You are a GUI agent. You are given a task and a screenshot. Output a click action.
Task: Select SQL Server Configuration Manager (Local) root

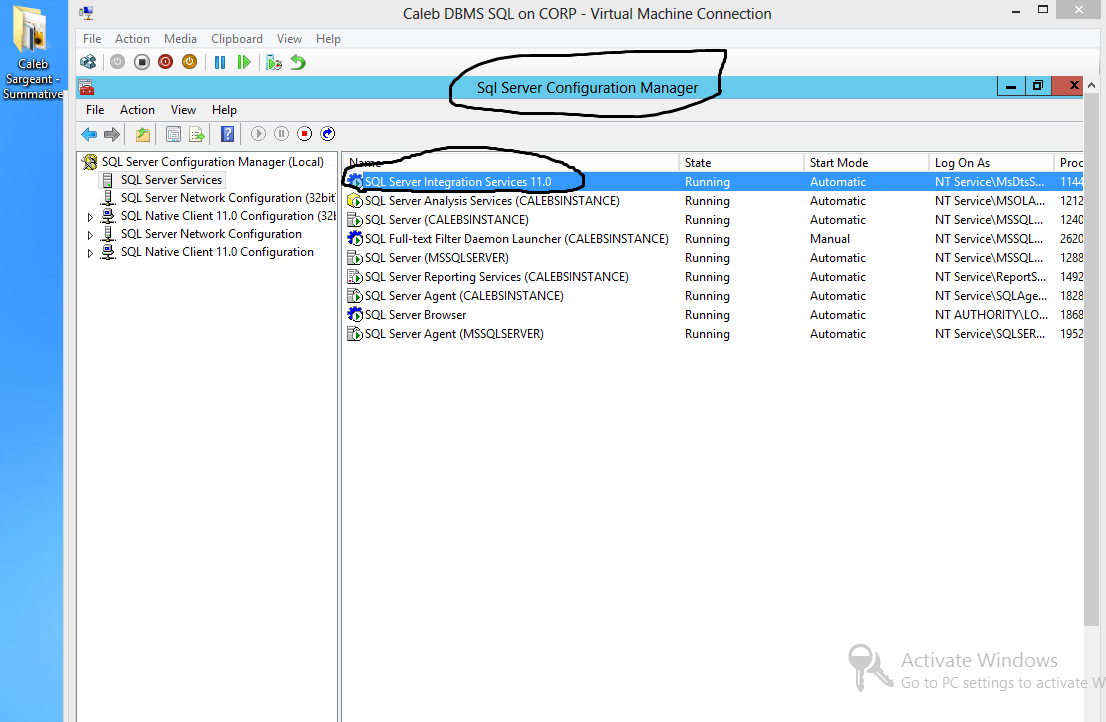(x=212, y=162)
